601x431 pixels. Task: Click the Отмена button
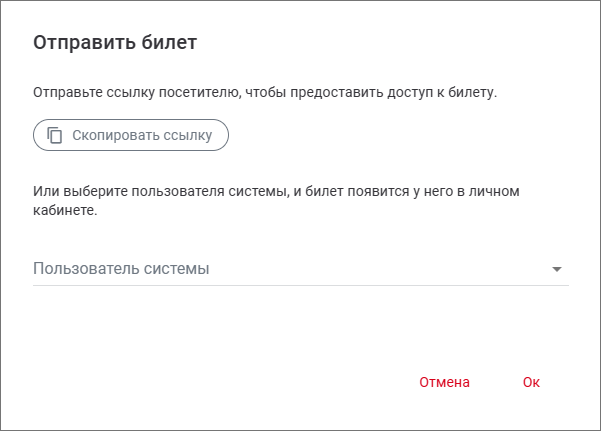(444, 382)
